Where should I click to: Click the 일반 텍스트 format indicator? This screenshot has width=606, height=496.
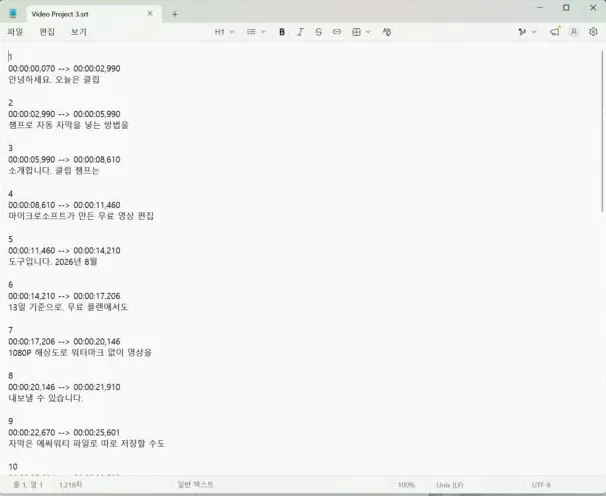pyautogui.click(x=196, y=484)
